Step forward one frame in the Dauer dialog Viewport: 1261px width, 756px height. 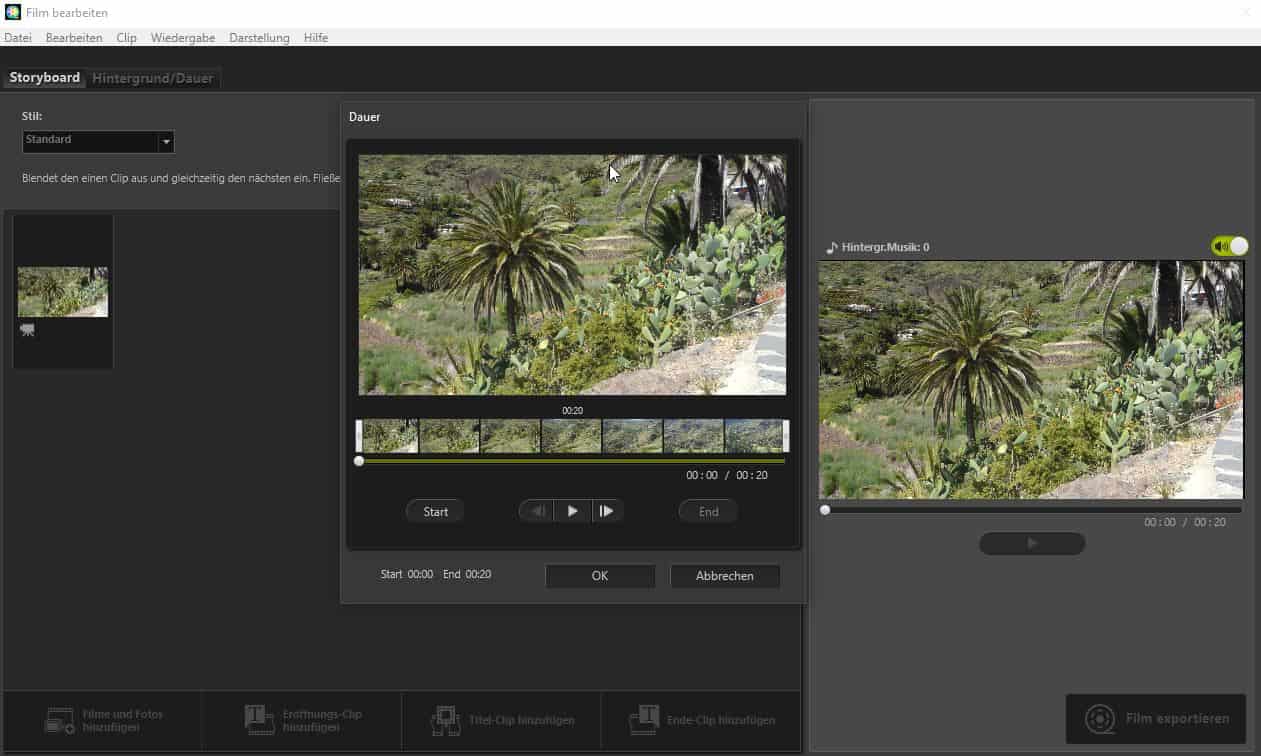(608, 510)
